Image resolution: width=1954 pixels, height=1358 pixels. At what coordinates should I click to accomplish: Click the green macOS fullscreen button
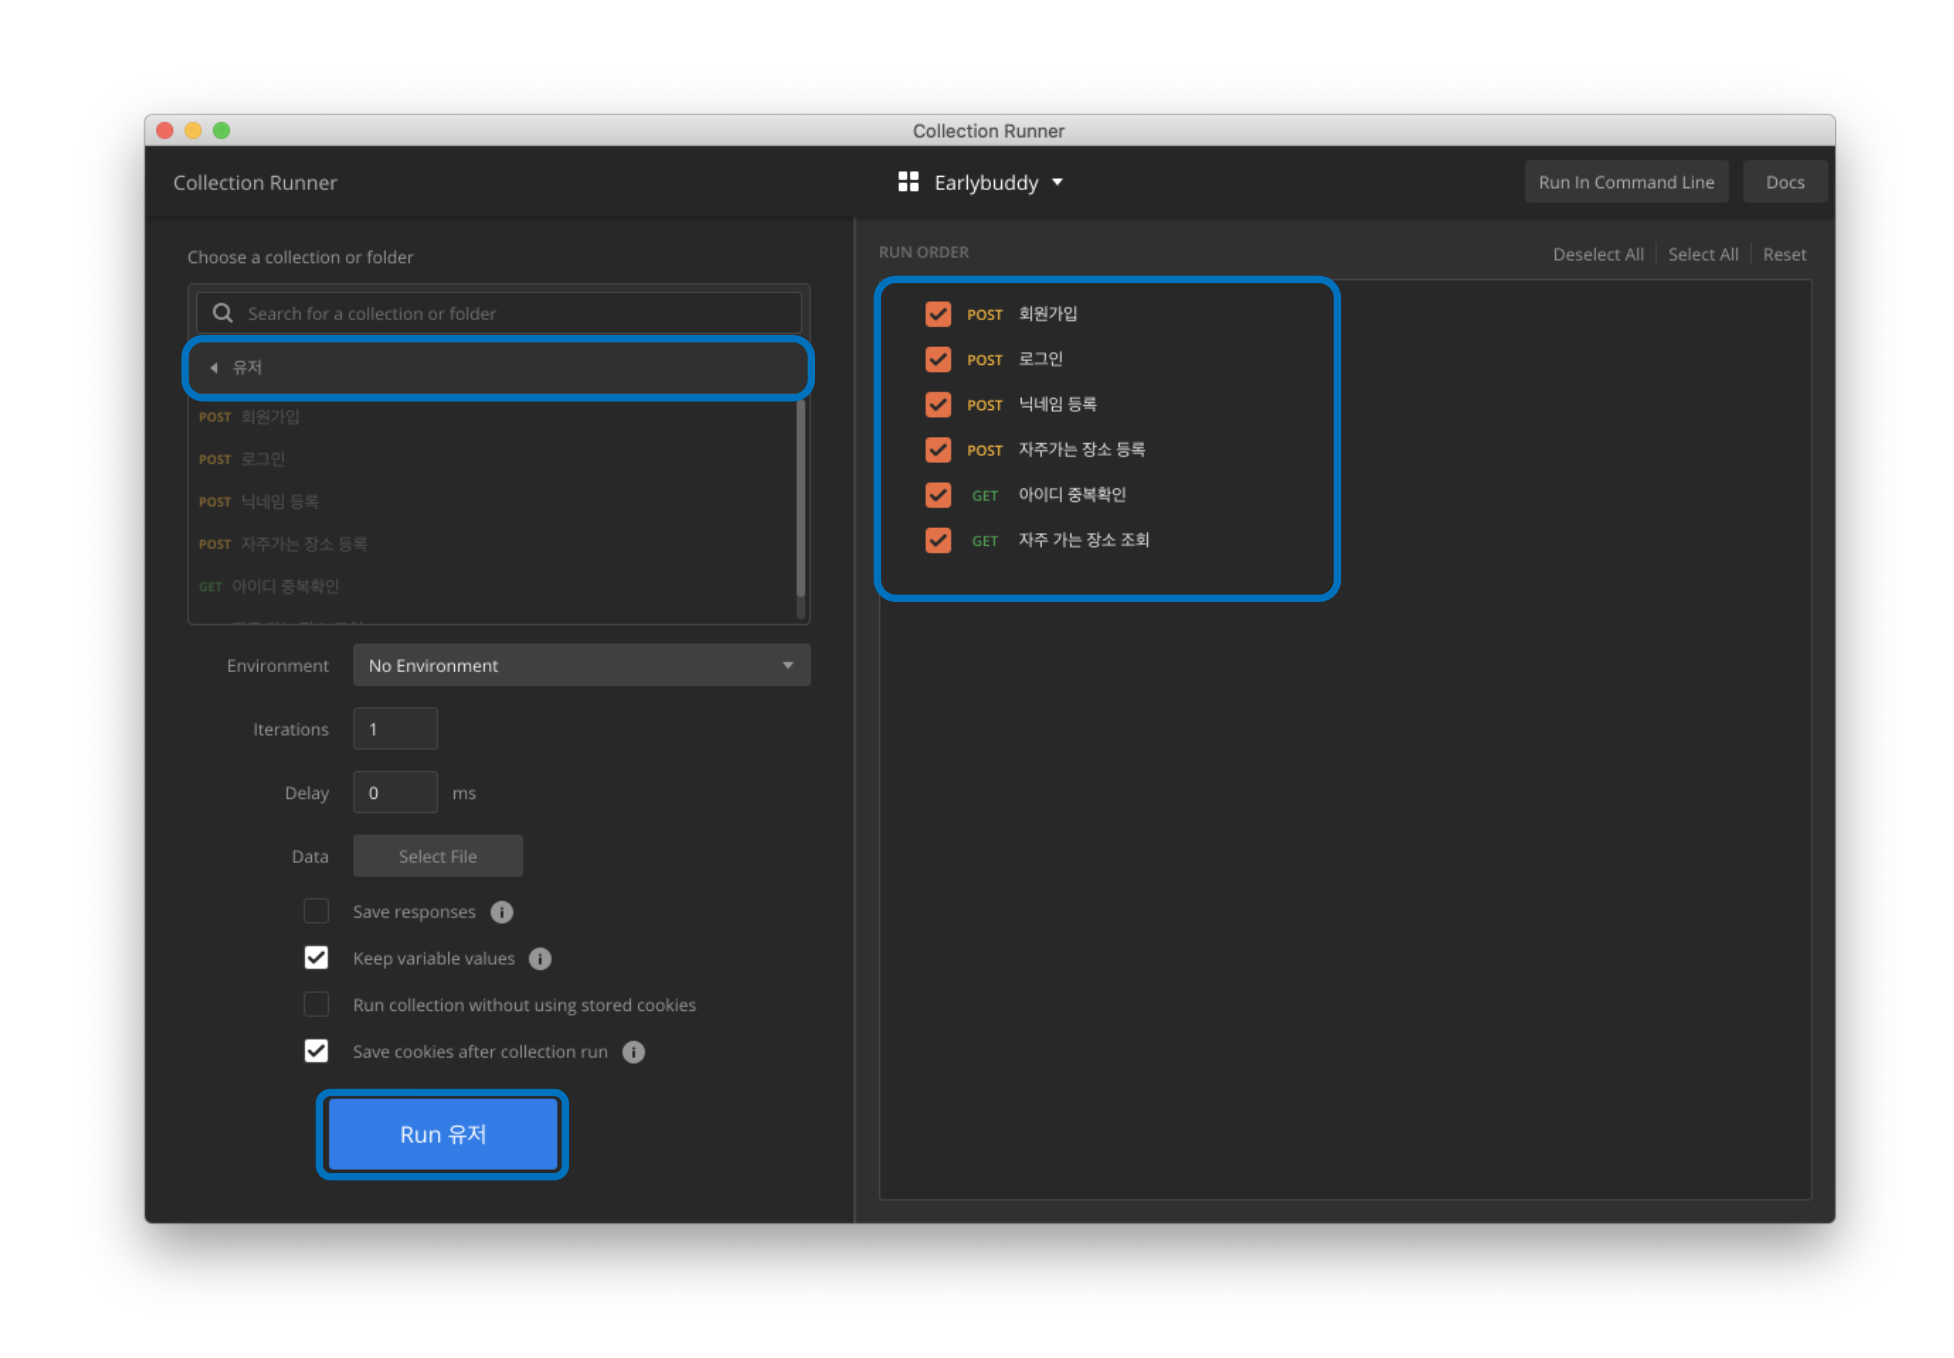click(x=222, y=131)
